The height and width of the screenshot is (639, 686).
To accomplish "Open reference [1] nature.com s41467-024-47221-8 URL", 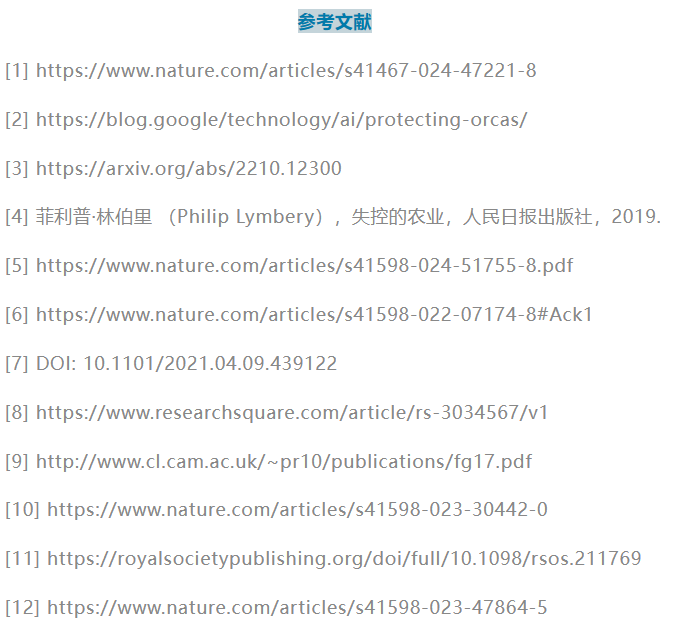I will [286, 71].
